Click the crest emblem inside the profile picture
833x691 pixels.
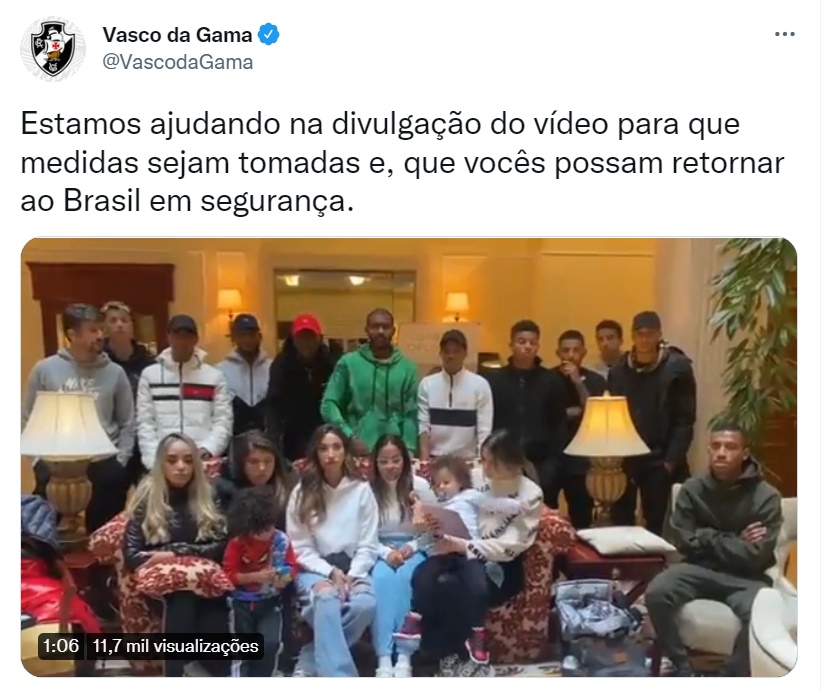point(53,48)
